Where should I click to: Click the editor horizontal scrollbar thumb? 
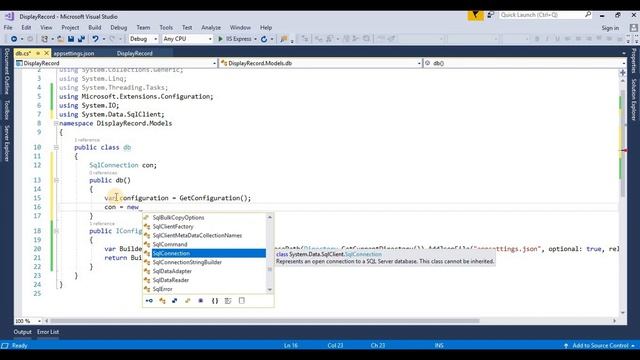coord(265,321)
